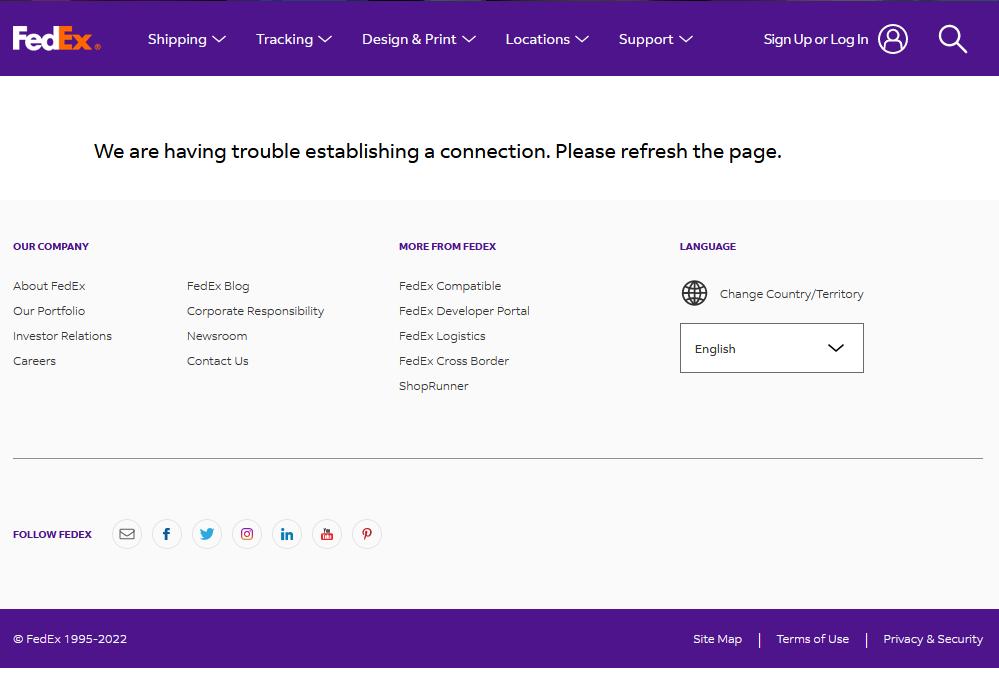
Task: Open the ShopRunner link
Action: (434, 385)
